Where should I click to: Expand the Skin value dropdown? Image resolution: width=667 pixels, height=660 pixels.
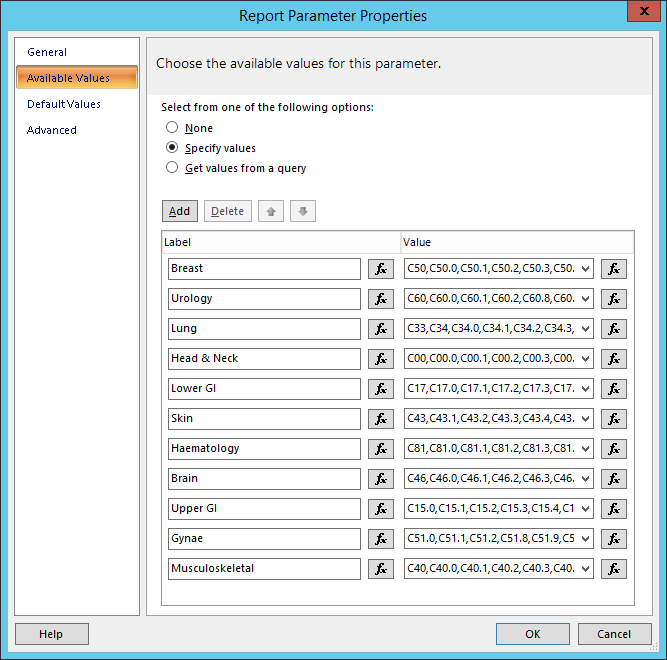(x=585, y=419)
